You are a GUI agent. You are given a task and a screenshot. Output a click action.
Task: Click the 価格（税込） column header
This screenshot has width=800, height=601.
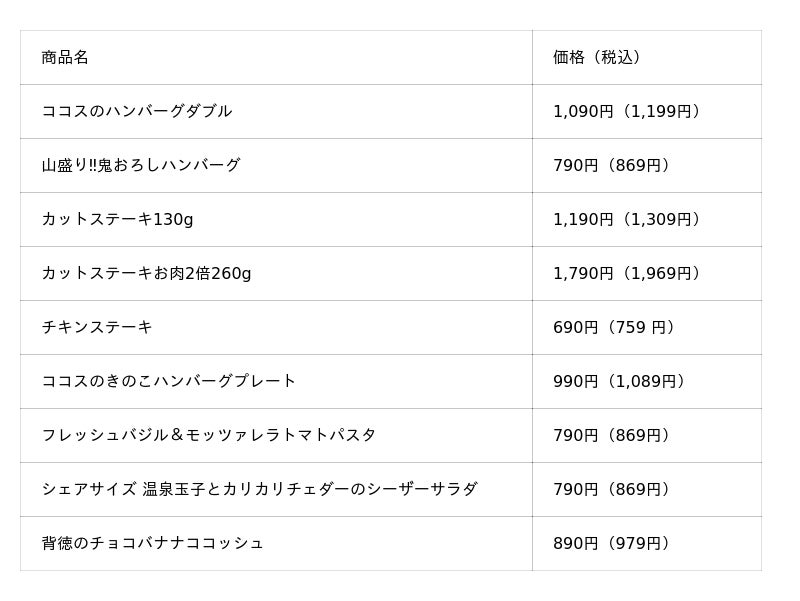597,57
